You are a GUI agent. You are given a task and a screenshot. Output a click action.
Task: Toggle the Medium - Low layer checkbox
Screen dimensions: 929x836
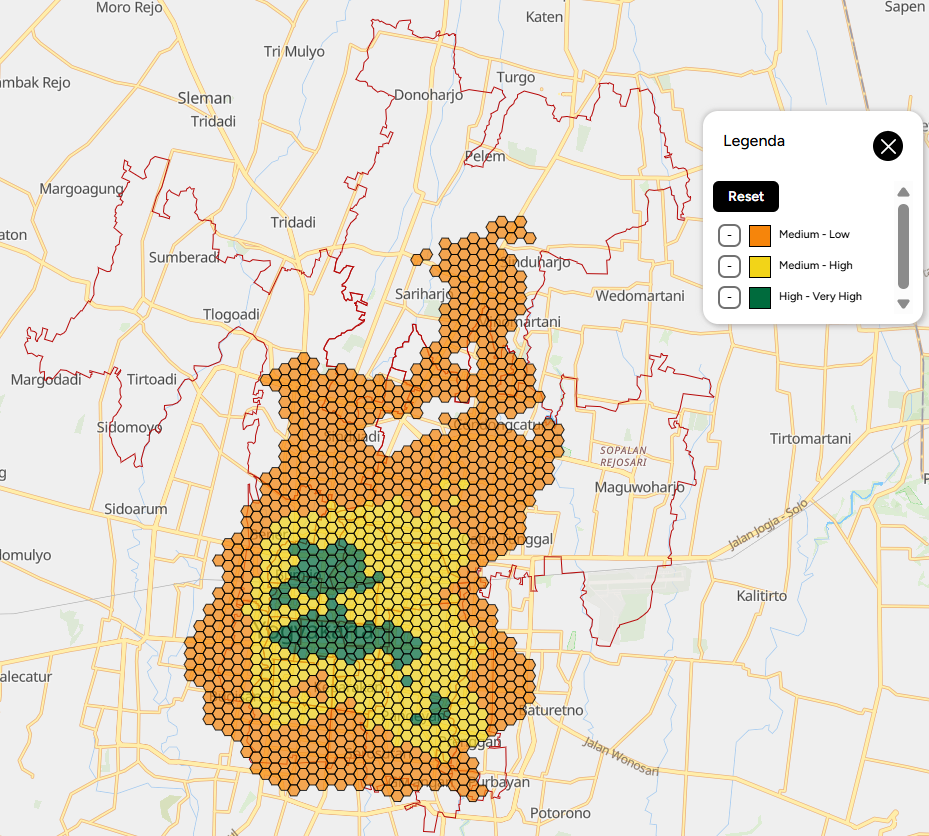729,235
